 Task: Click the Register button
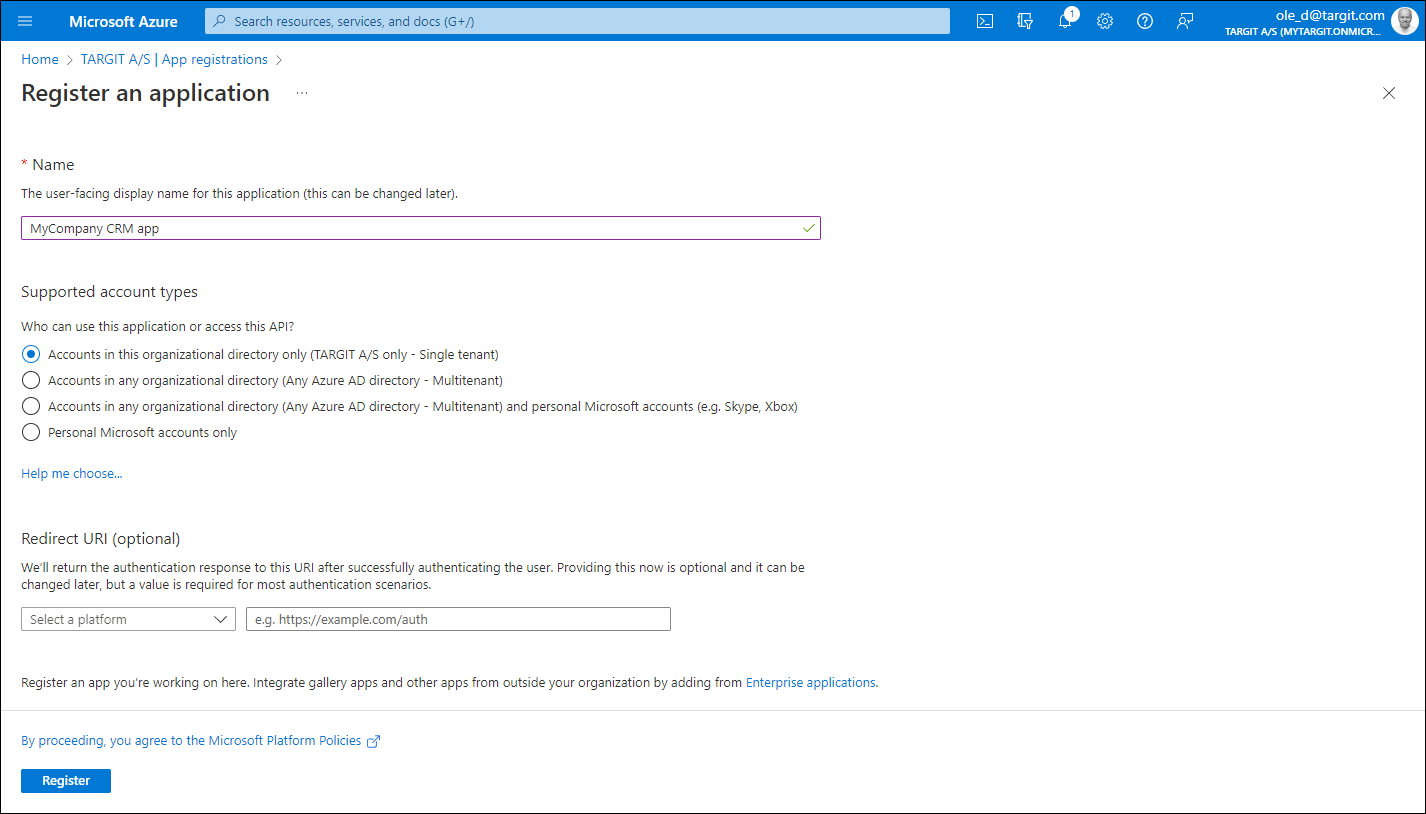66,780
